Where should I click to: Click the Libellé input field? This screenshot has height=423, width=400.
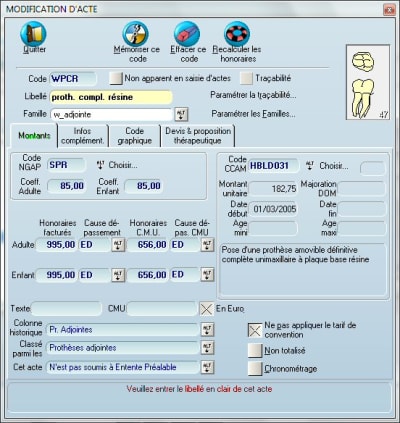(111, 97)
